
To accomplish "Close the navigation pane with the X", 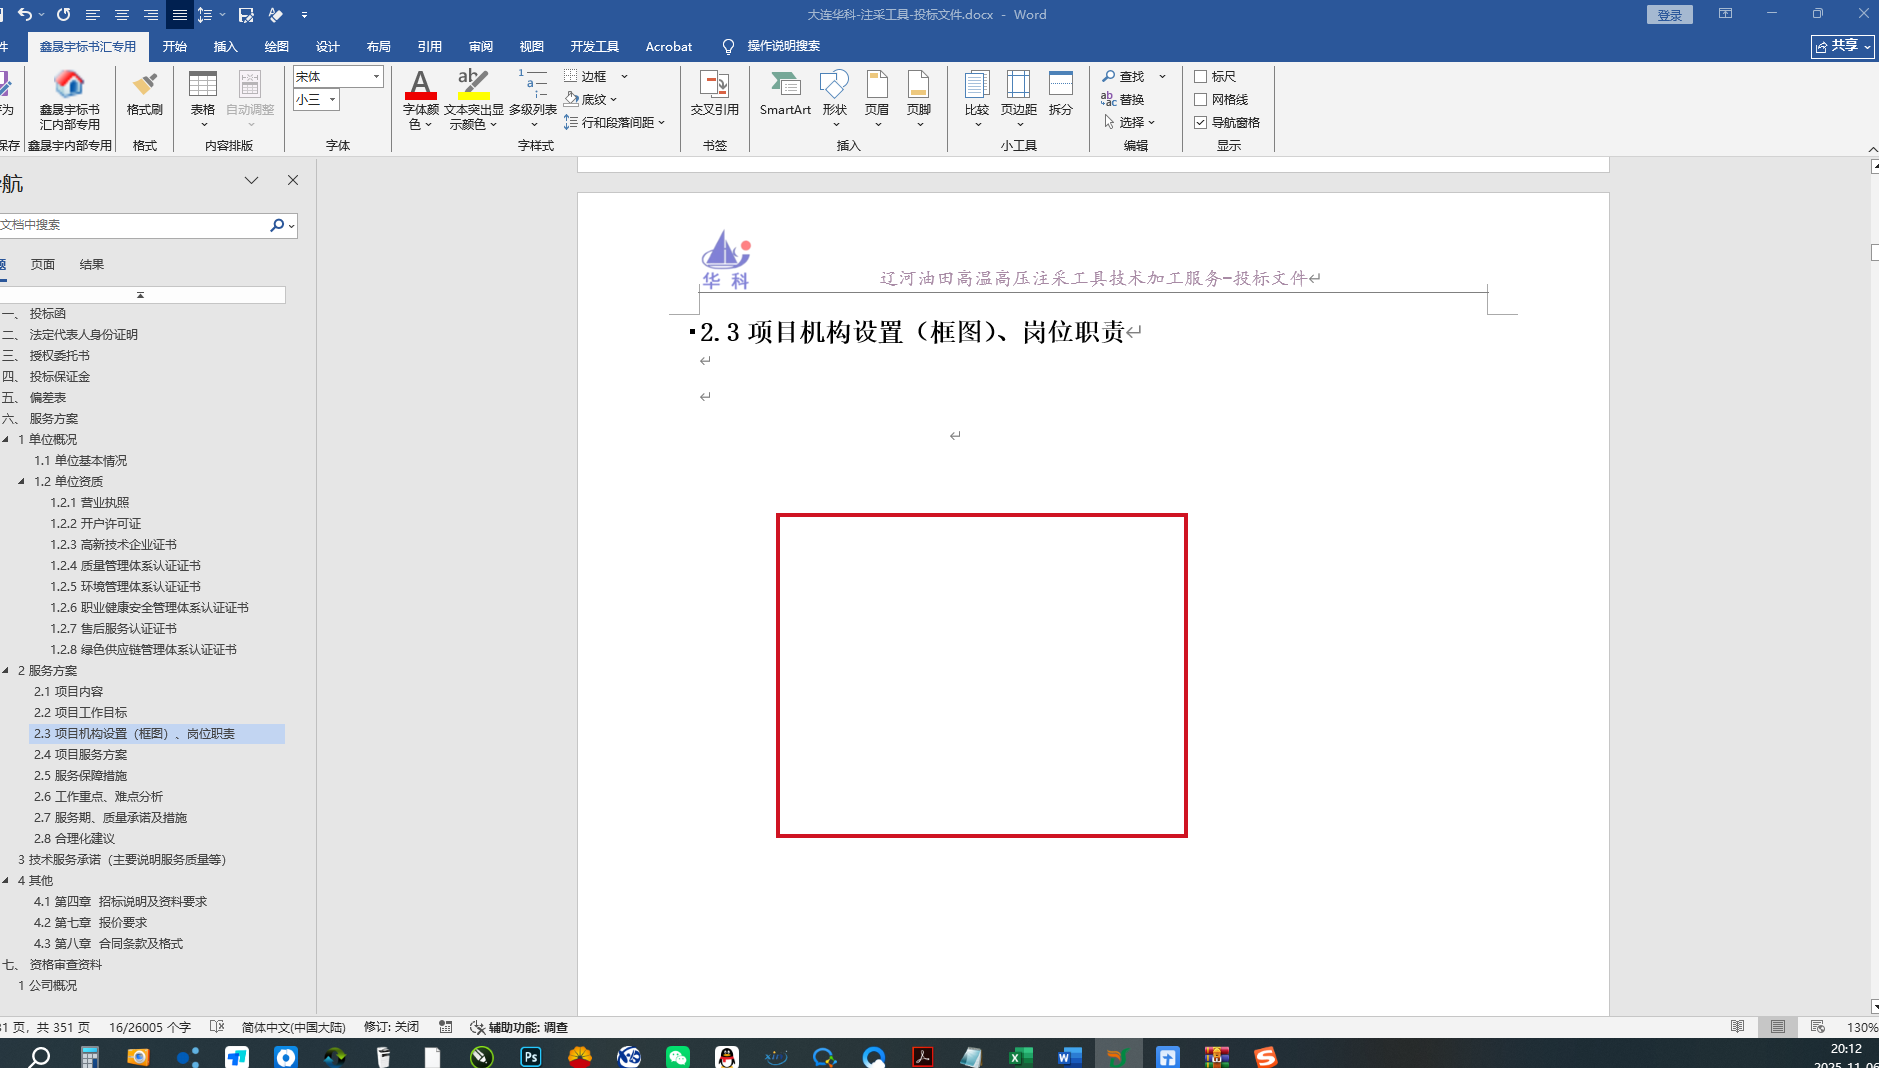I will click(x=293, y=180).
